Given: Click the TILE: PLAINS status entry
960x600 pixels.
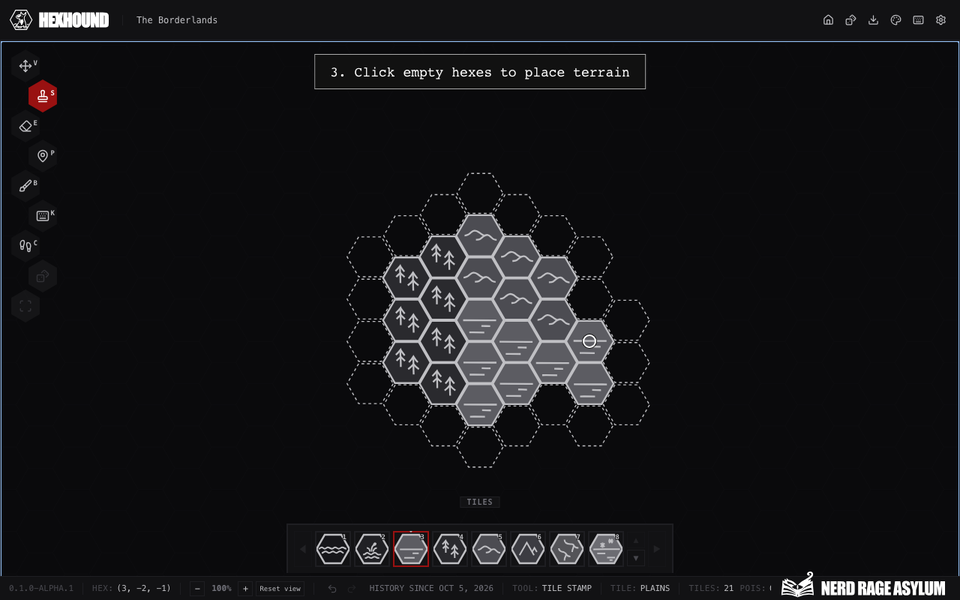Looking at the screenshot, I should pos(640,588).
